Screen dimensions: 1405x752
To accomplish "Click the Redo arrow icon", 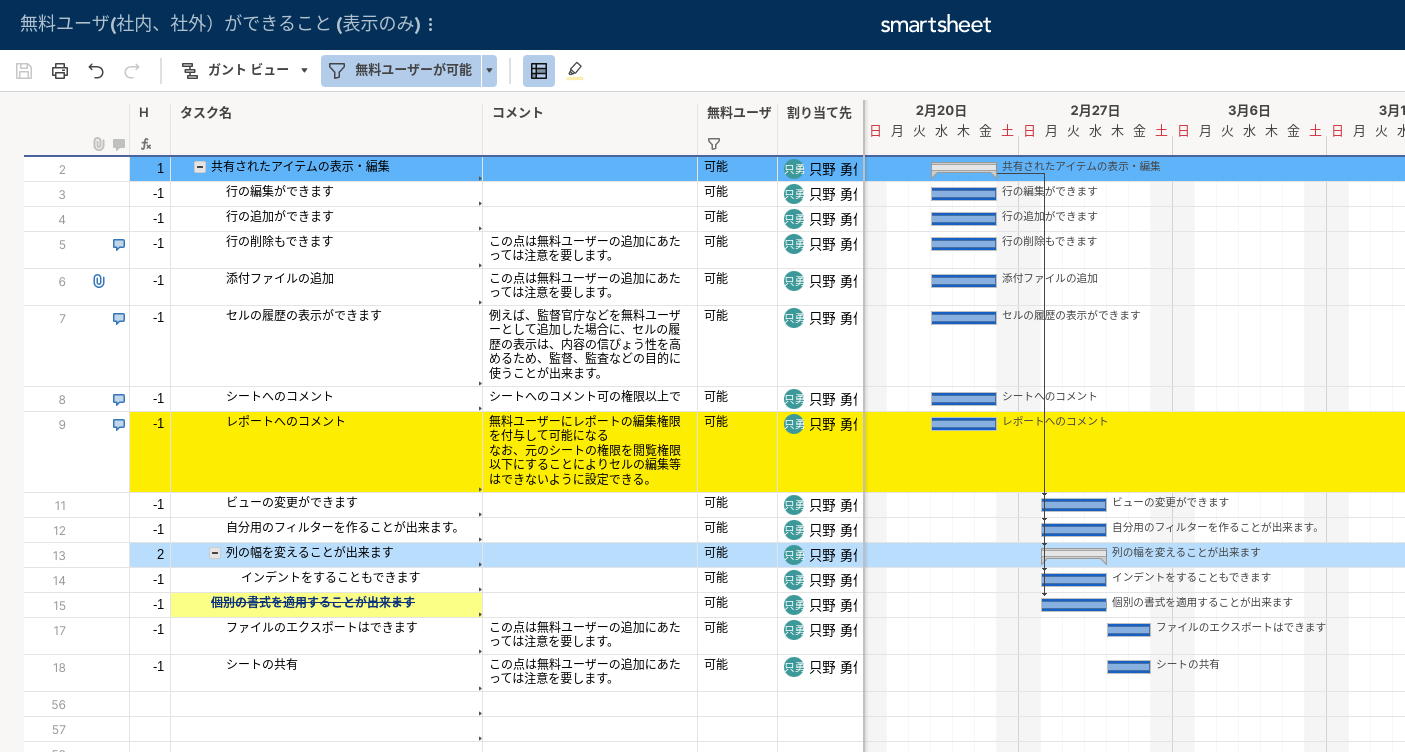I will click(x=130, y=70).
